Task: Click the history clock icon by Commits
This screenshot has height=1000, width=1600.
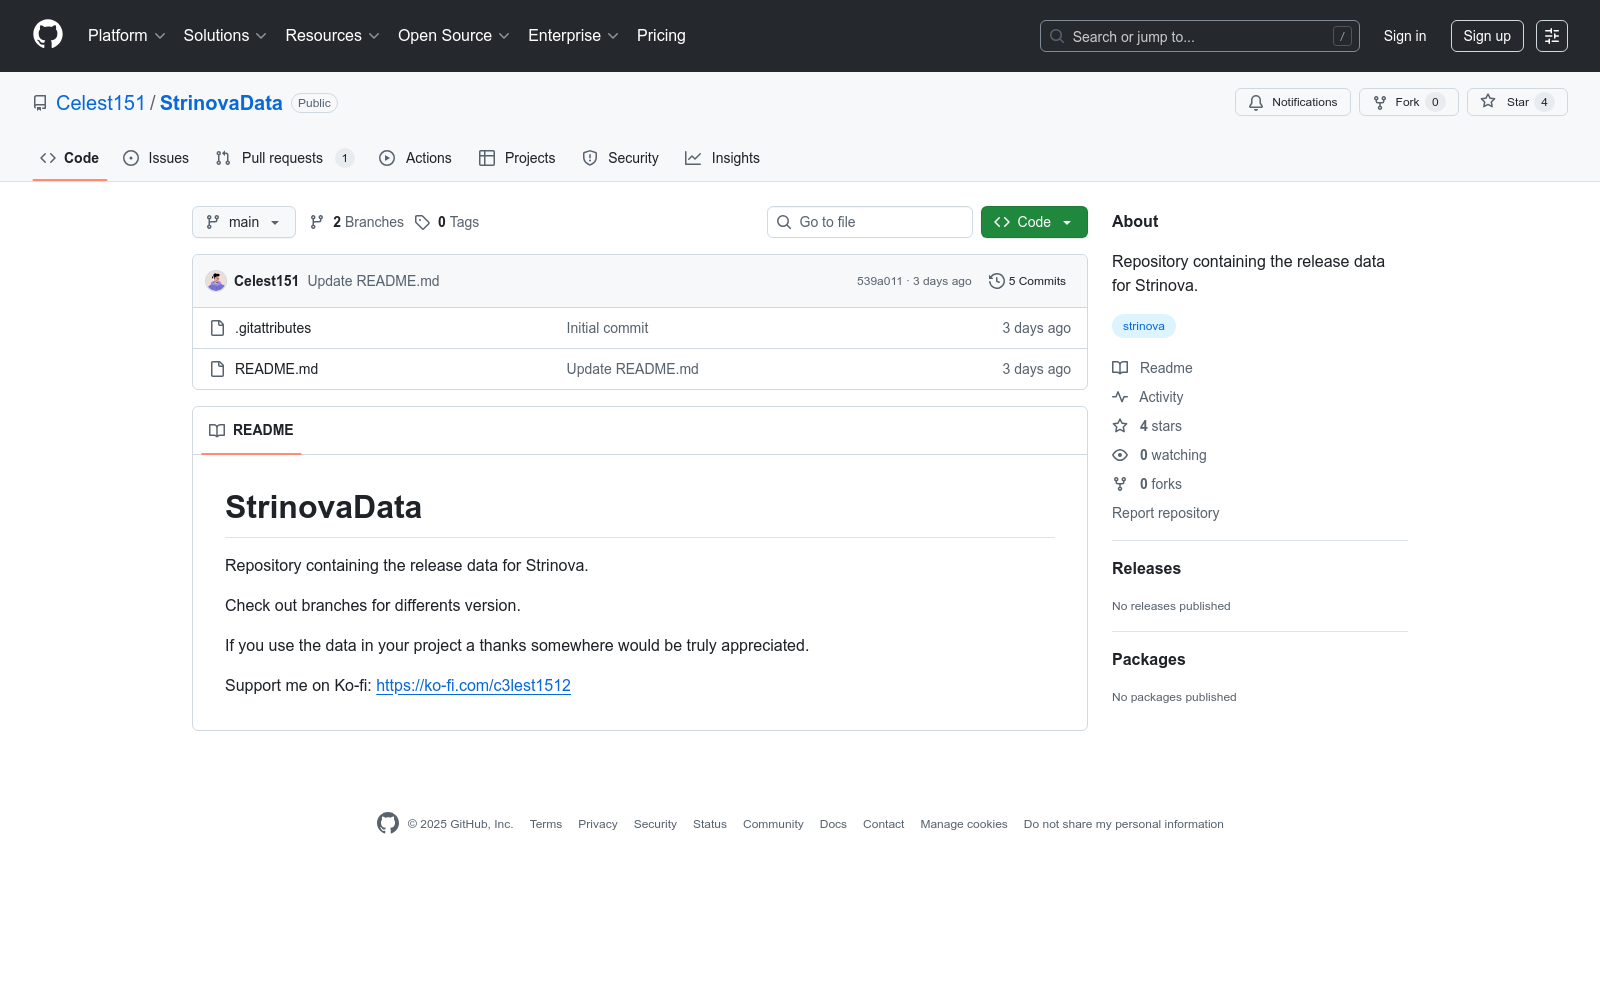Action: tap(996, 281)
